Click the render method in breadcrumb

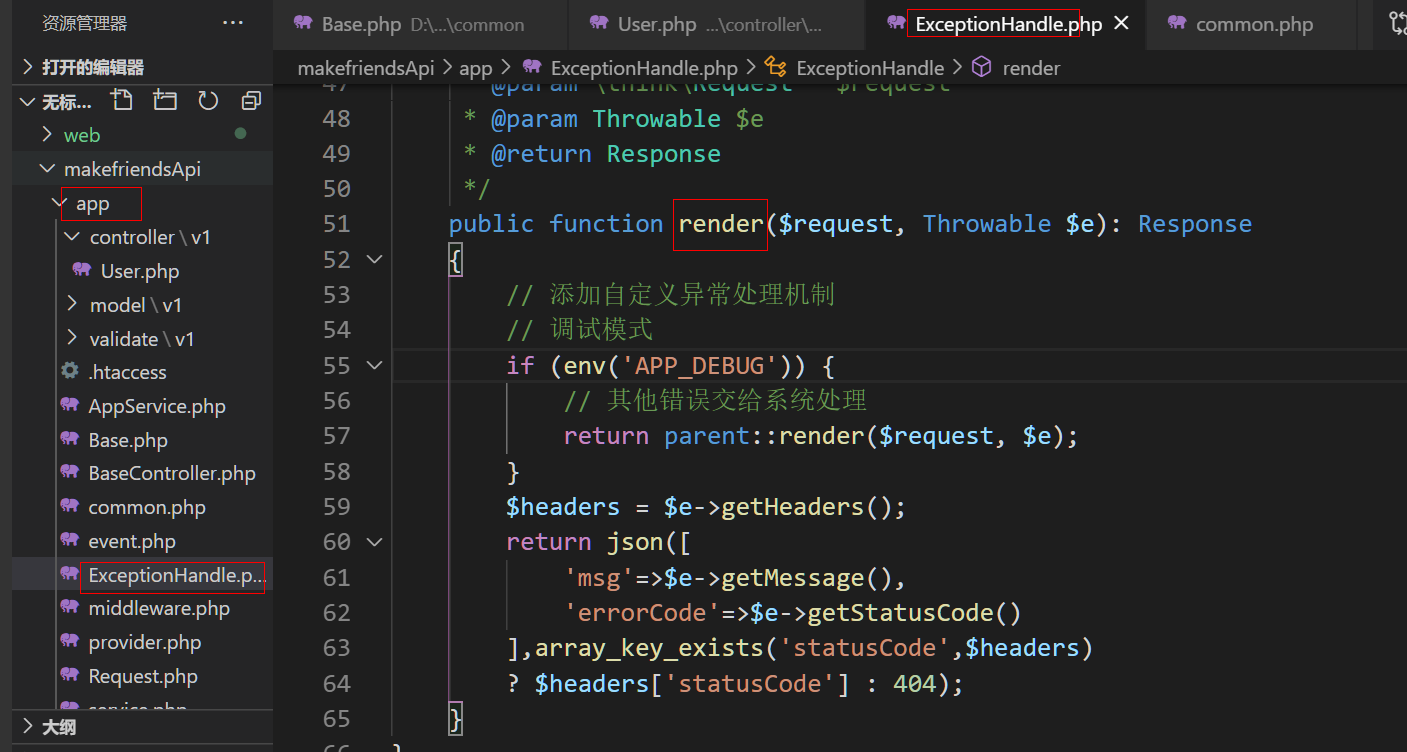[1030, 68]
